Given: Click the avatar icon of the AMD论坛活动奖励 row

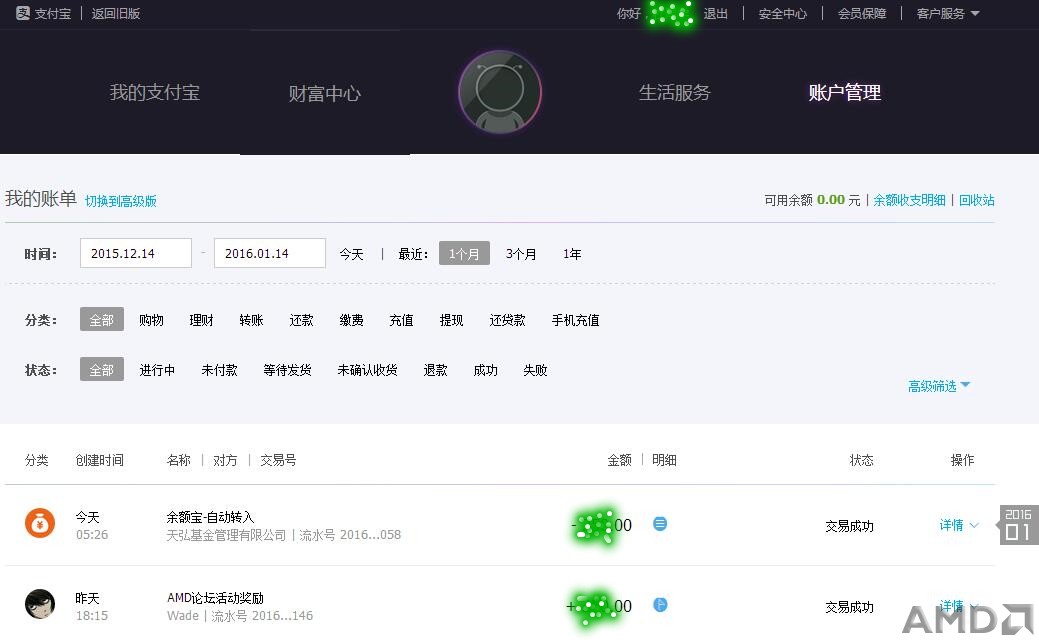Looking at the screenshot, I should 40,604.
